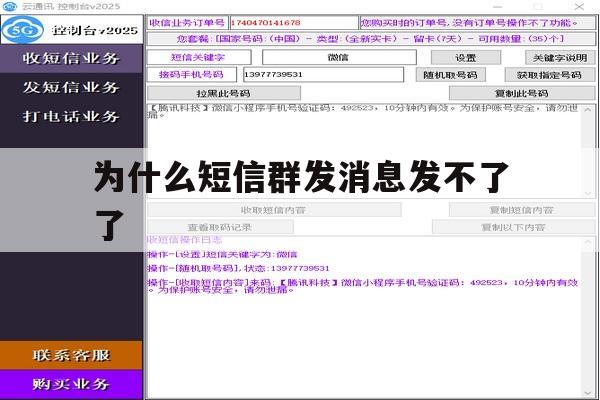Focus the 收信业务订单号 input field
600x400 pixels.
[293, 23]
